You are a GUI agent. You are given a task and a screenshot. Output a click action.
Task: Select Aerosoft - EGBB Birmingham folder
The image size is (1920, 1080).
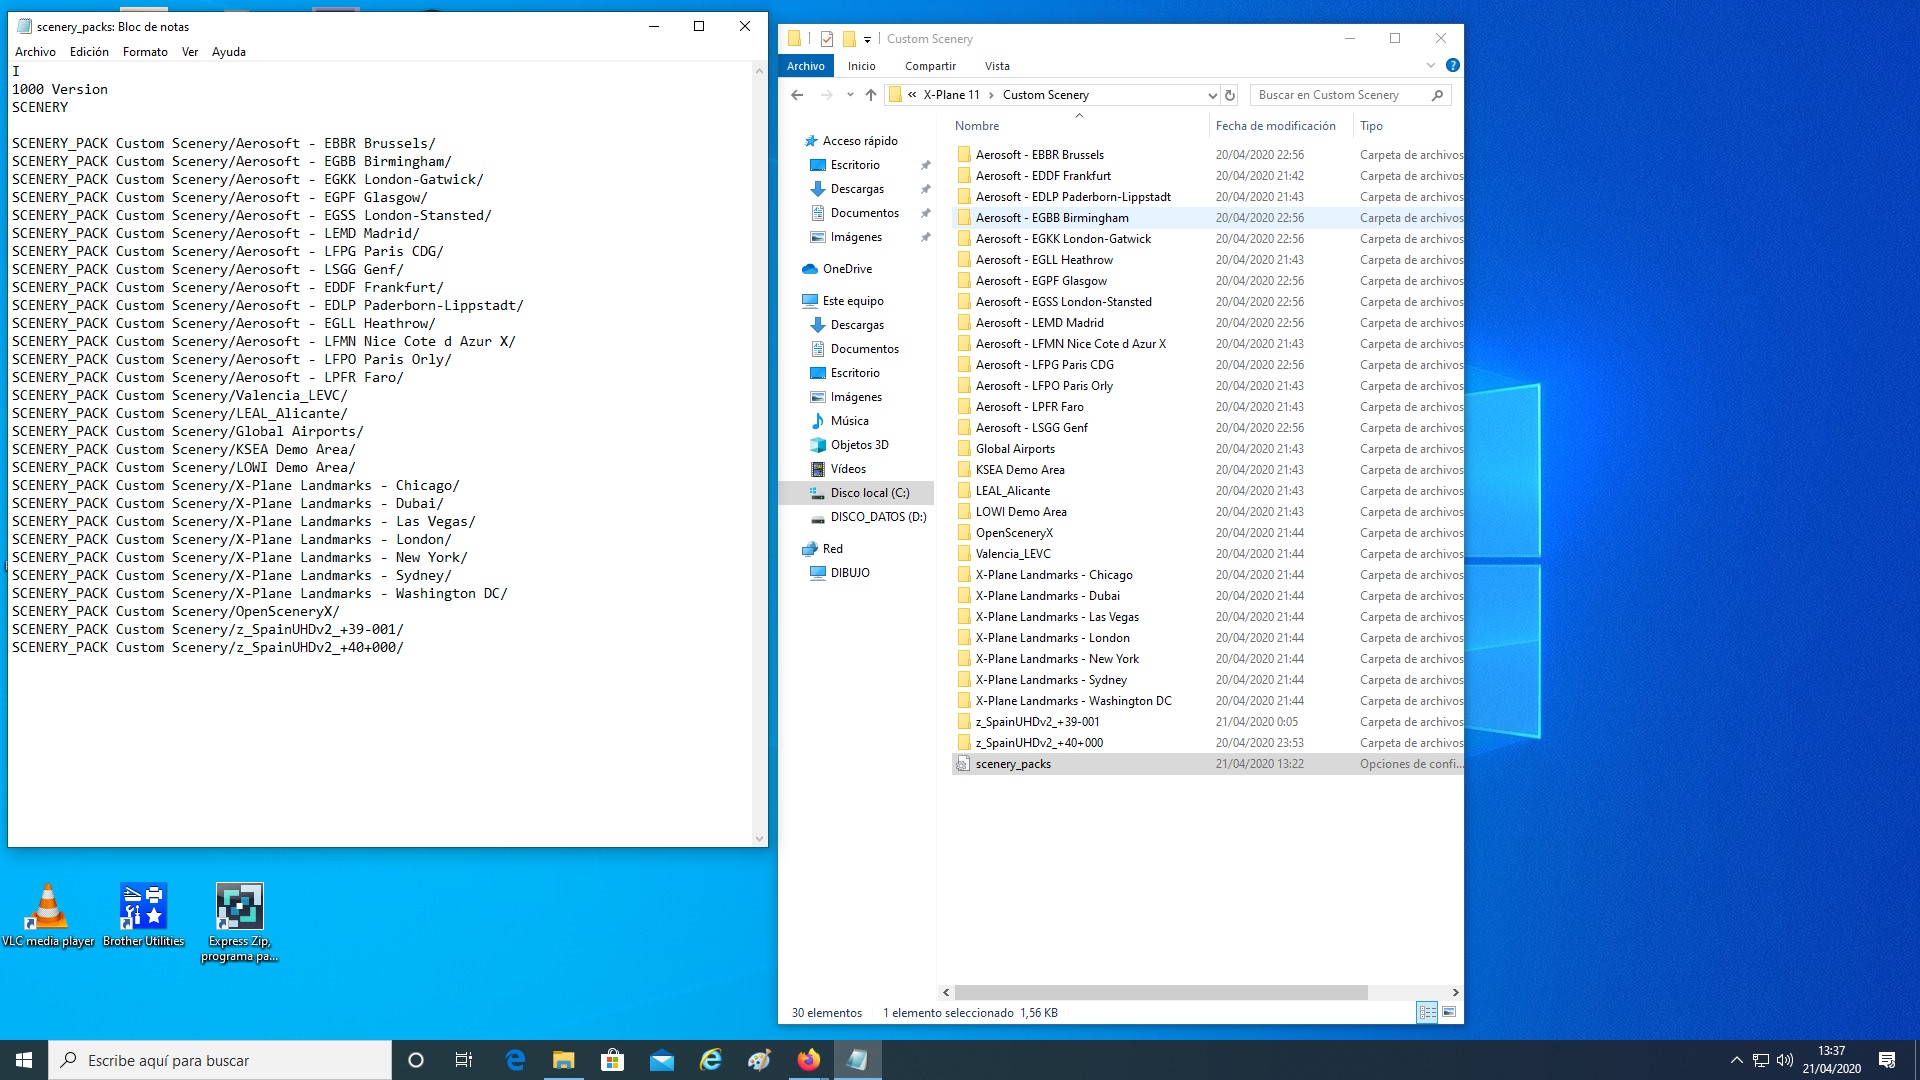tap(1207, 218)
